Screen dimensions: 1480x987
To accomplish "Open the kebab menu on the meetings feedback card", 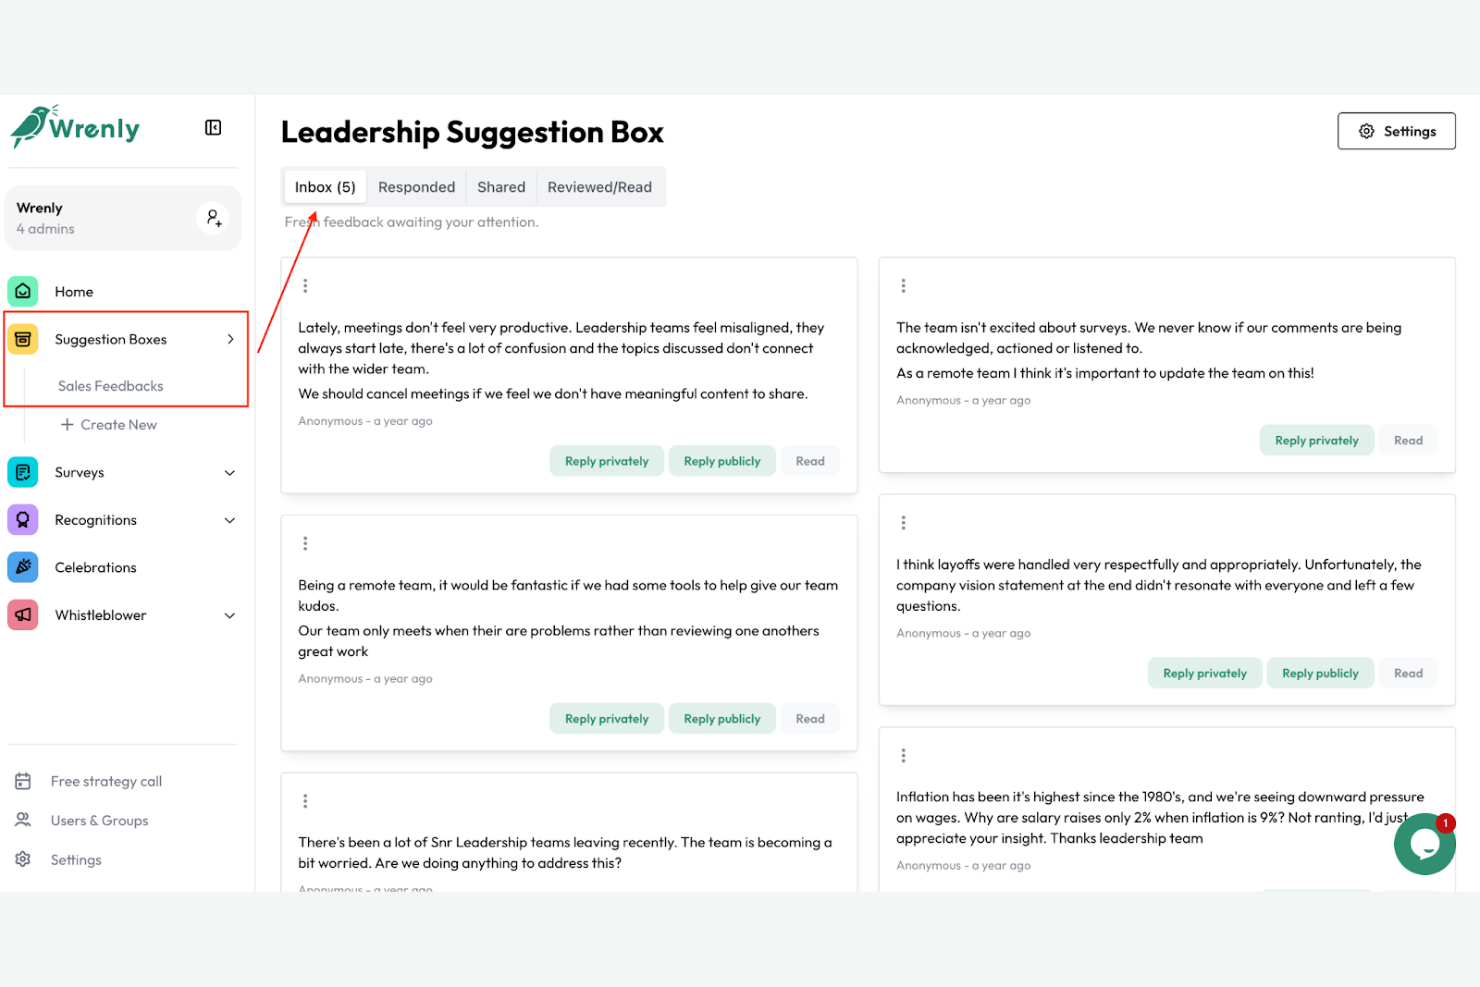I will pyautogui.click(x=305, y=285).
